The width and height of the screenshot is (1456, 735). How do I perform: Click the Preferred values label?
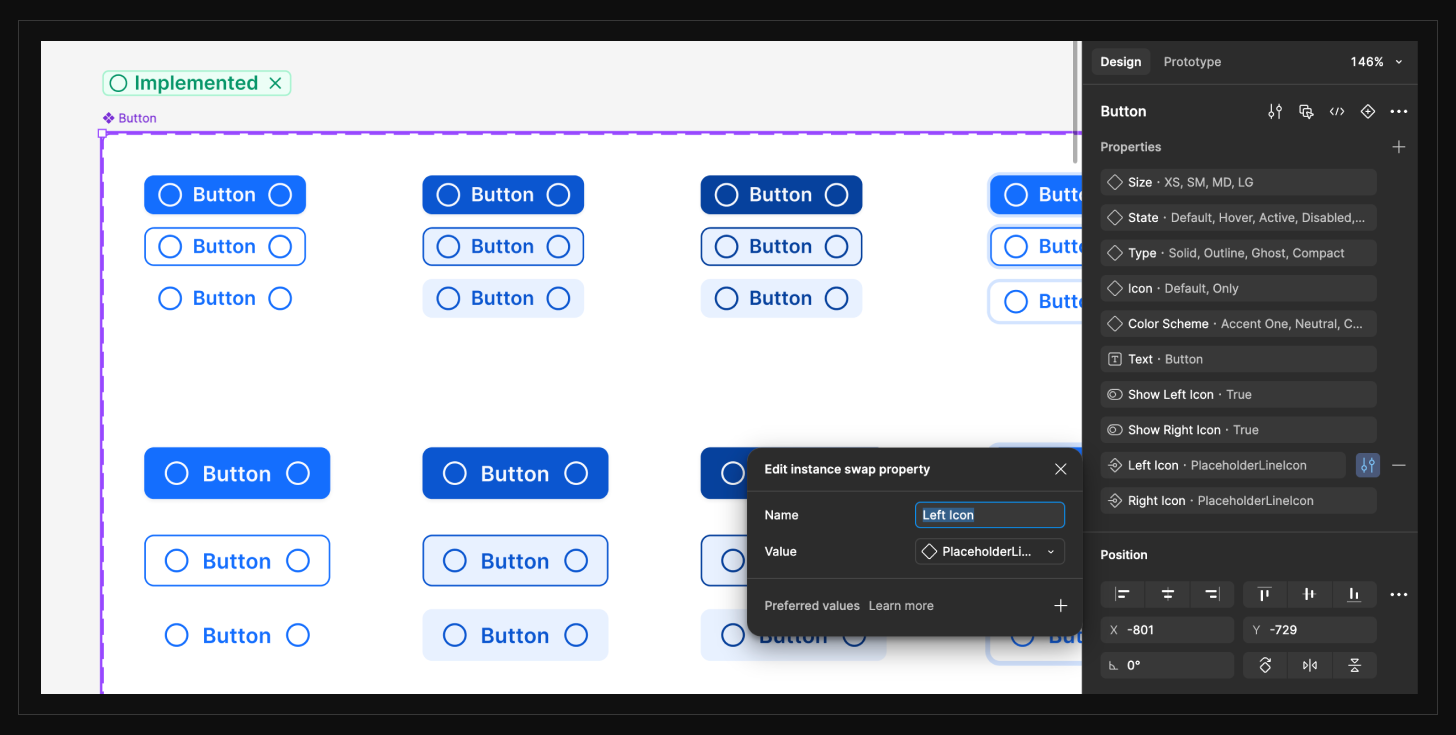coord(812,605)
